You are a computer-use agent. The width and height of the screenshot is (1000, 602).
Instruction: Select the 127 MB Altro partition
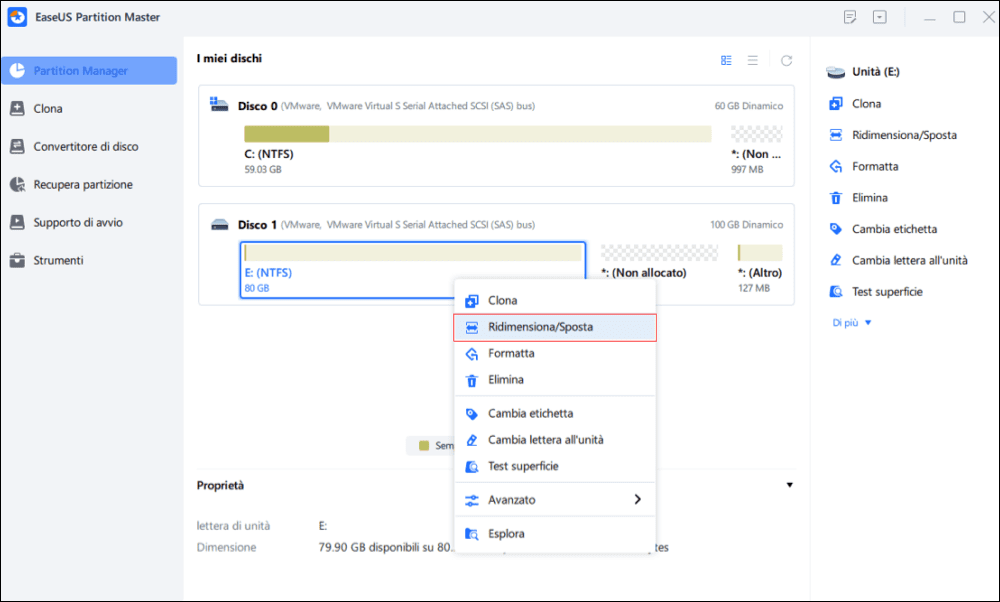[760, 268]
